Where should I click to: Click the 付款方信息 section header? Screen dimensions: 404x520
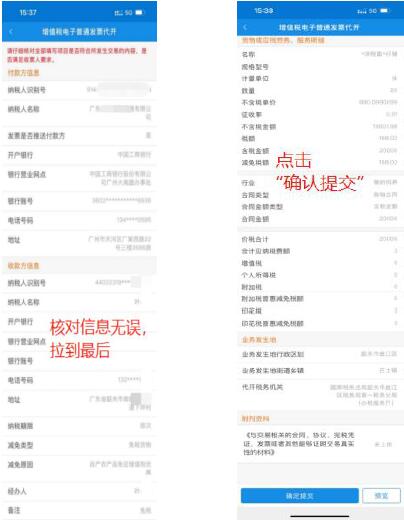pyautogui.click(x=24, y=73)
